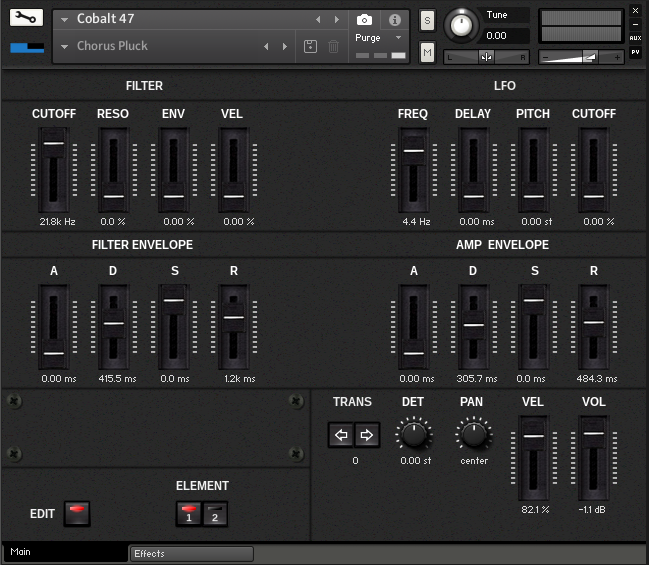Open instrument edit mode with the wrench icon
649x565 pixels.
click(x=26, y=18)
